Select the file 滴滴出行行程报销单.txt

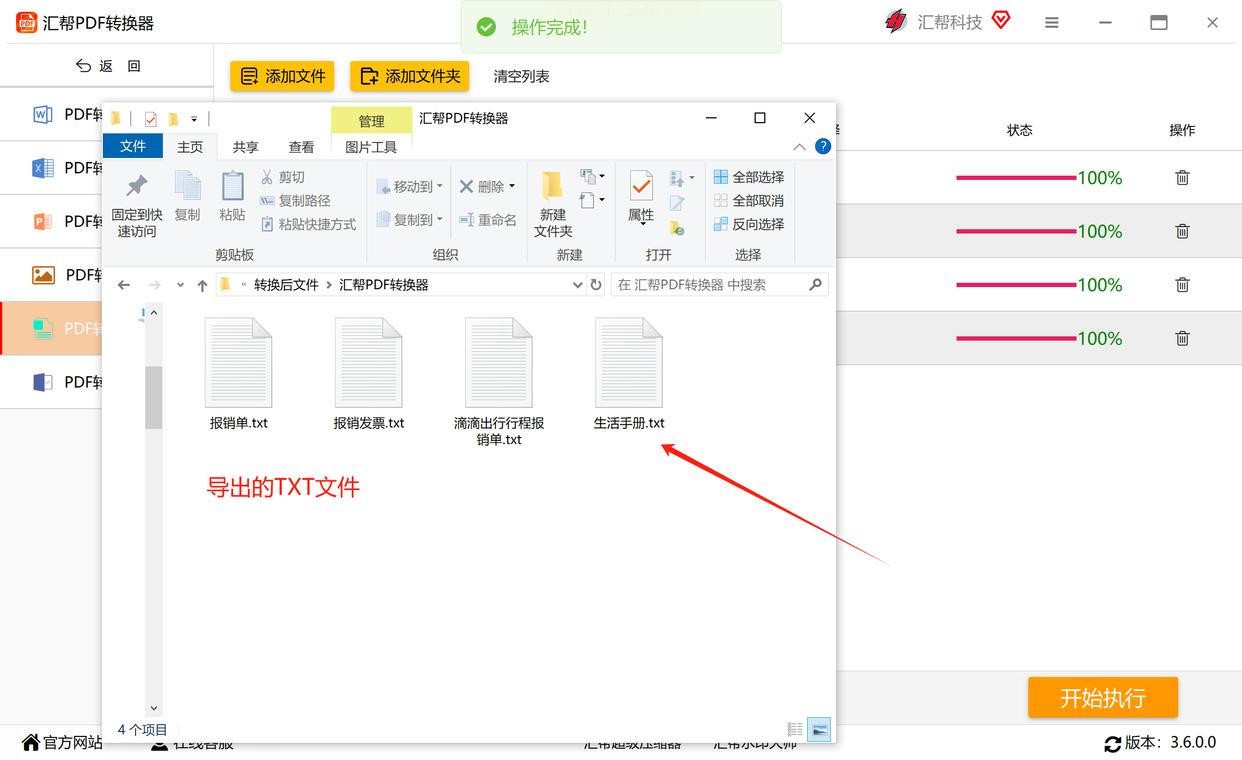pos(499,382)
